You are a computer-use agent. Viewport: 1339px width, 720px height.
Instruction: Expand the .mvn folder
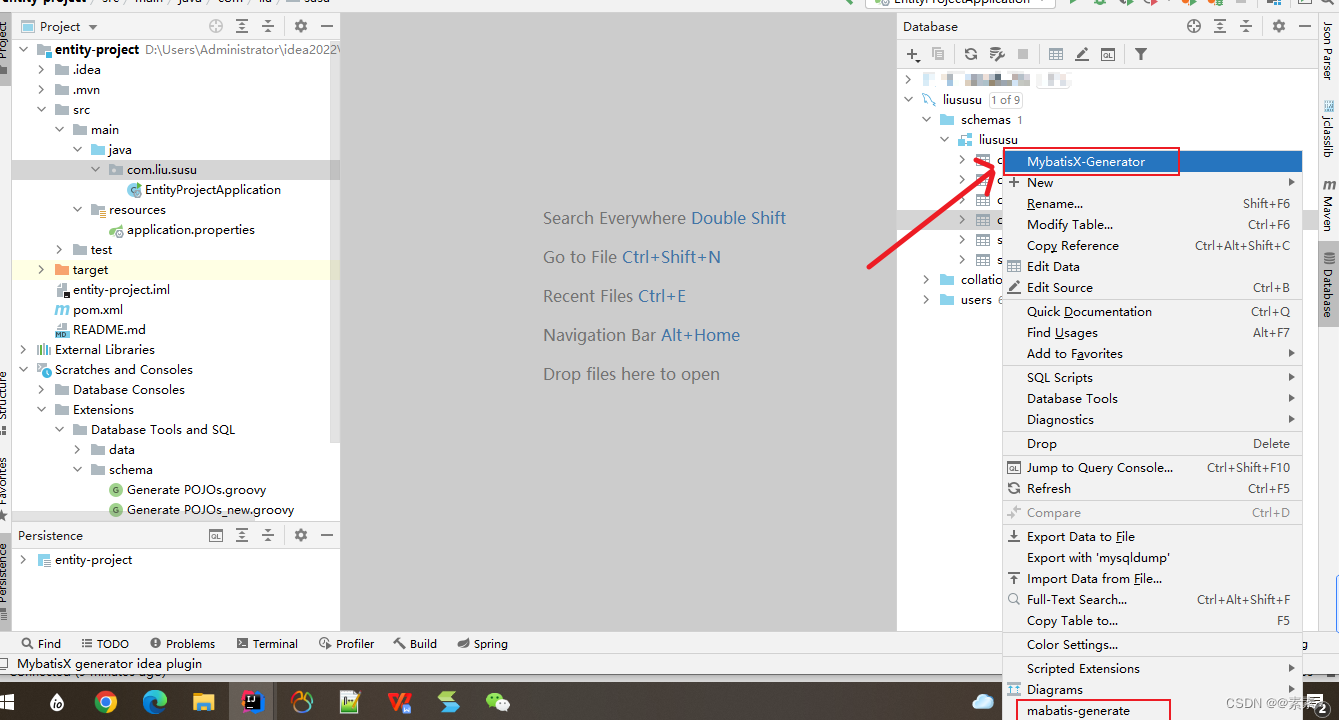pyautogui.click(x=41, y=90)
